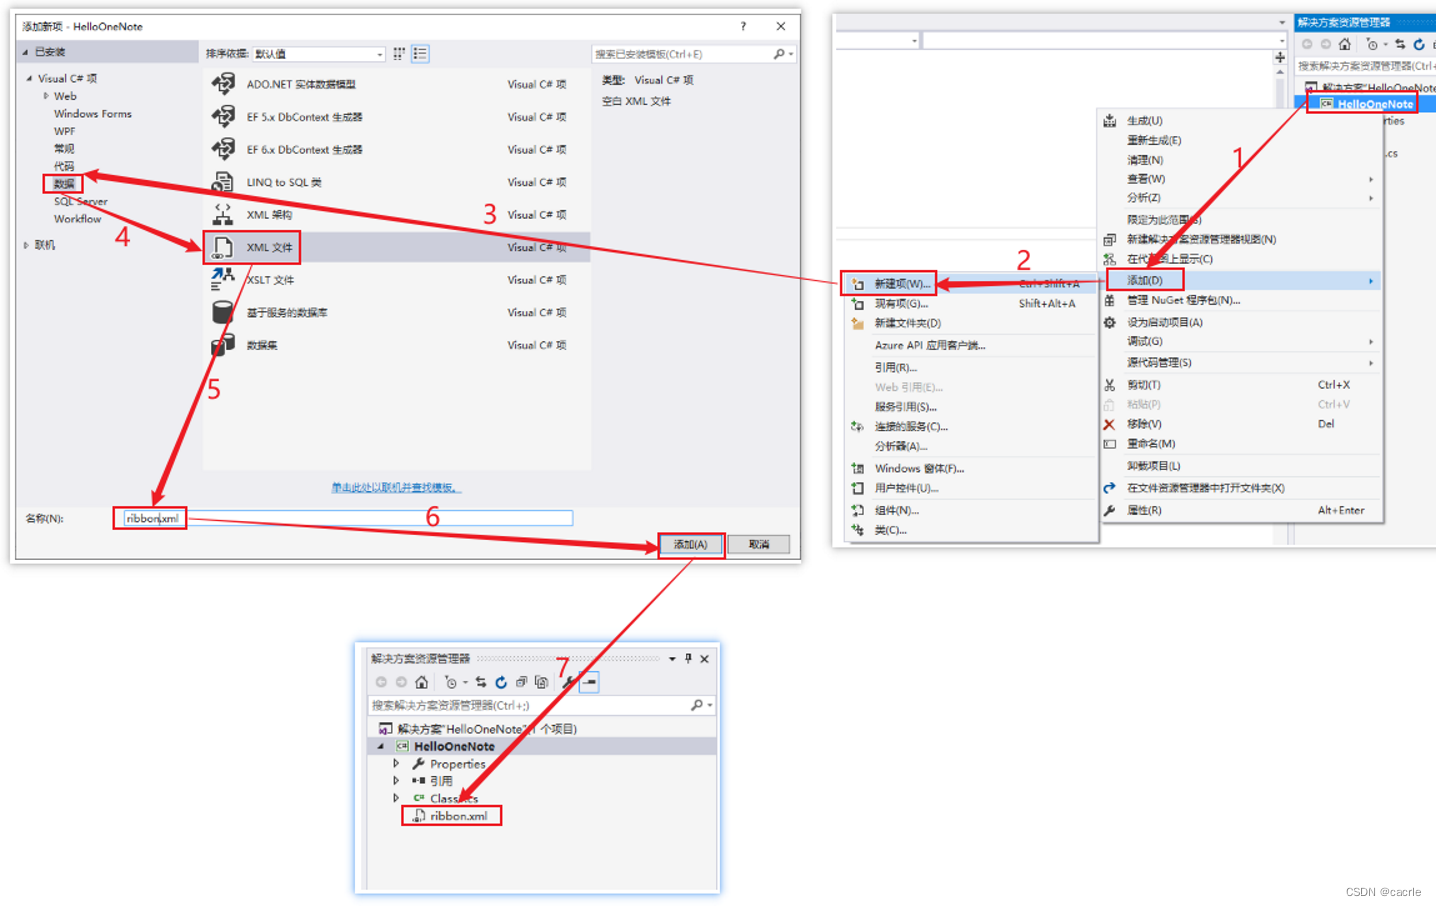
Task: Open the window position dropdown in bottom Solution Explorer
Action: [672, 659]
